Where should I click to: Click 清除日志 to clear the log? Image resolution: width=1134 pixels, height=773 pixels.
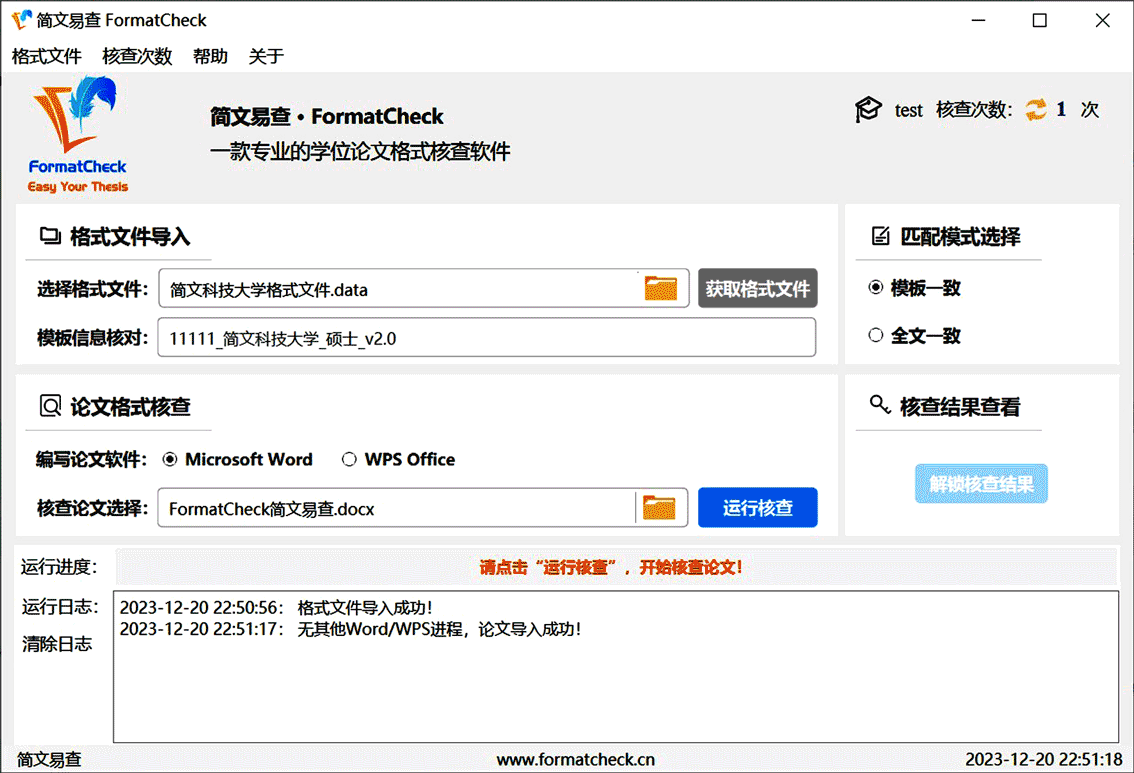(x=57, y=644)
